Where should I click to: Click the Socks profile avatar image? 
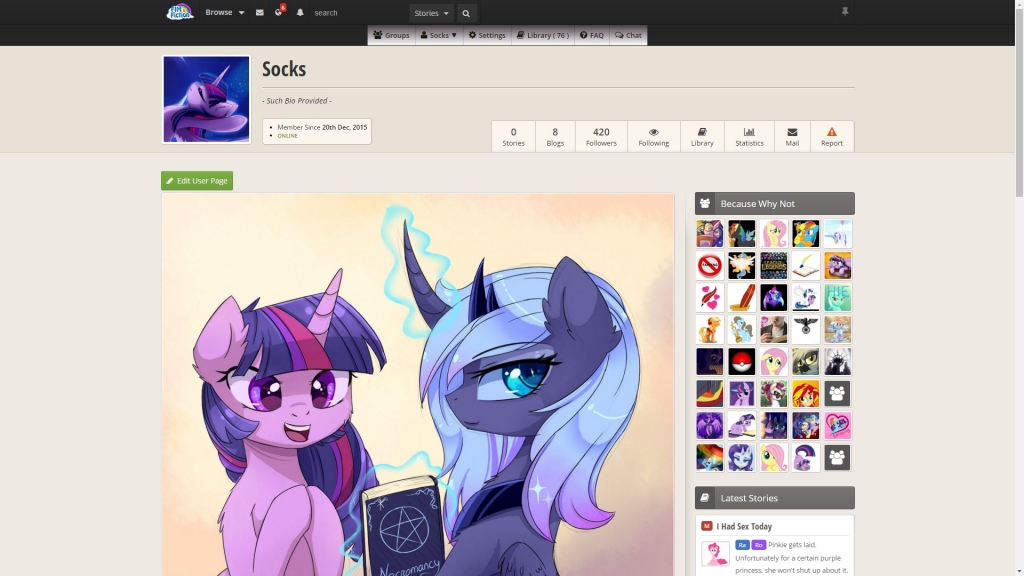pos(206,99)
